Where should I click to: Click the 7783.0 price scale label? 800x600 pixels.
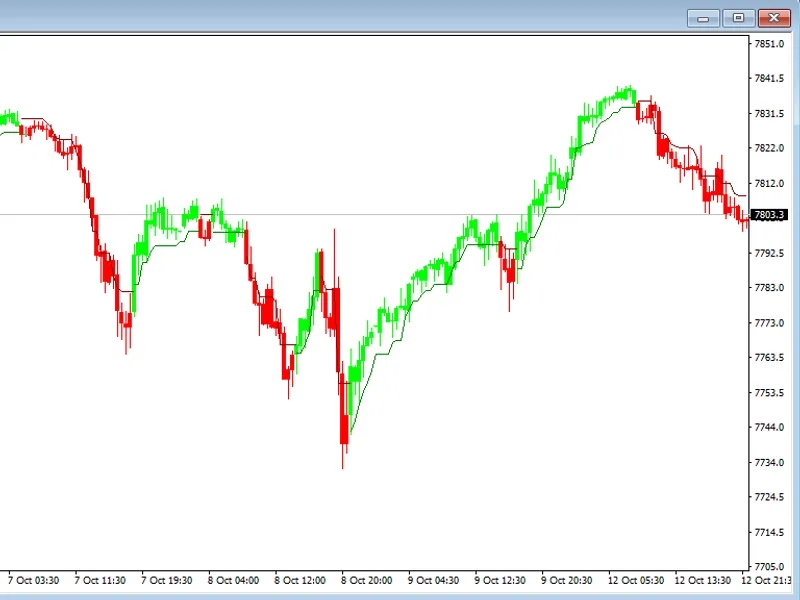click(x=769, y=288)
